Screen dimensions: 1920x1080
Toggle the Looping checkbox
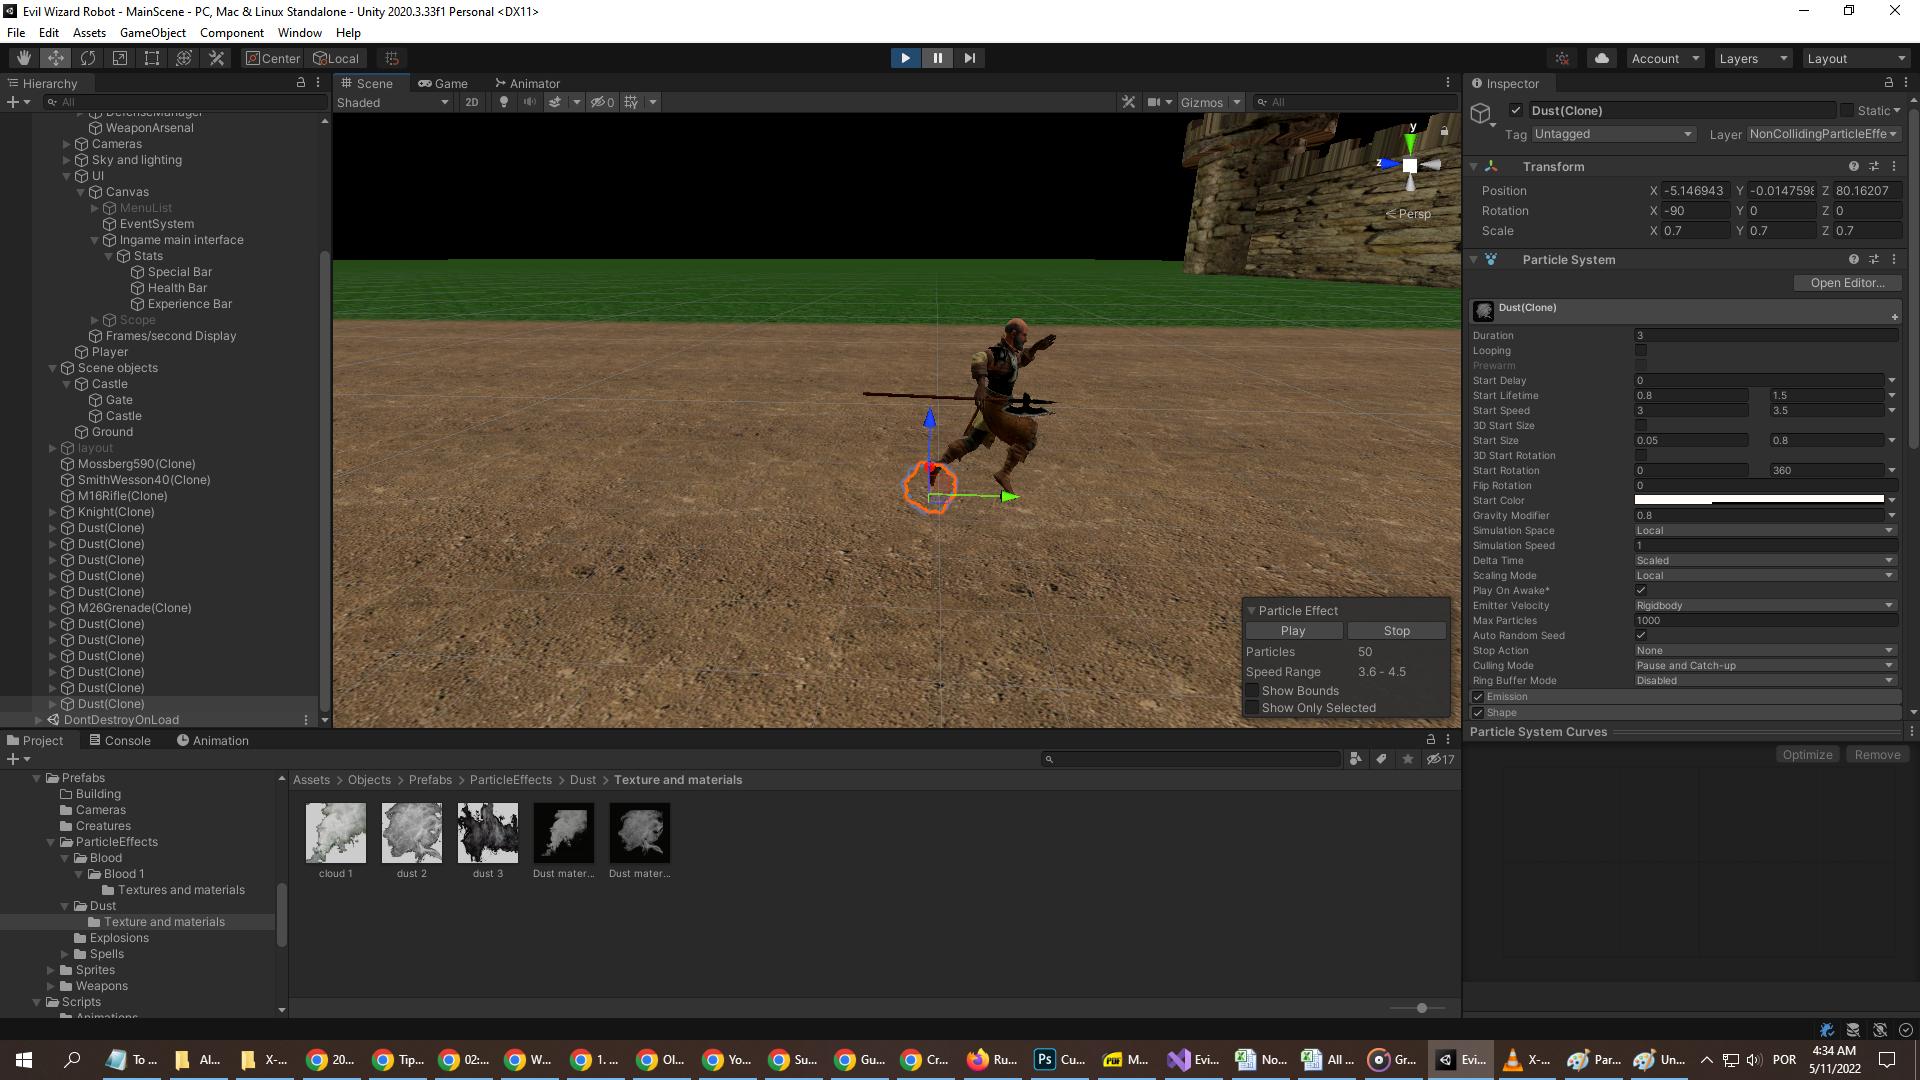click(1641, 350)
